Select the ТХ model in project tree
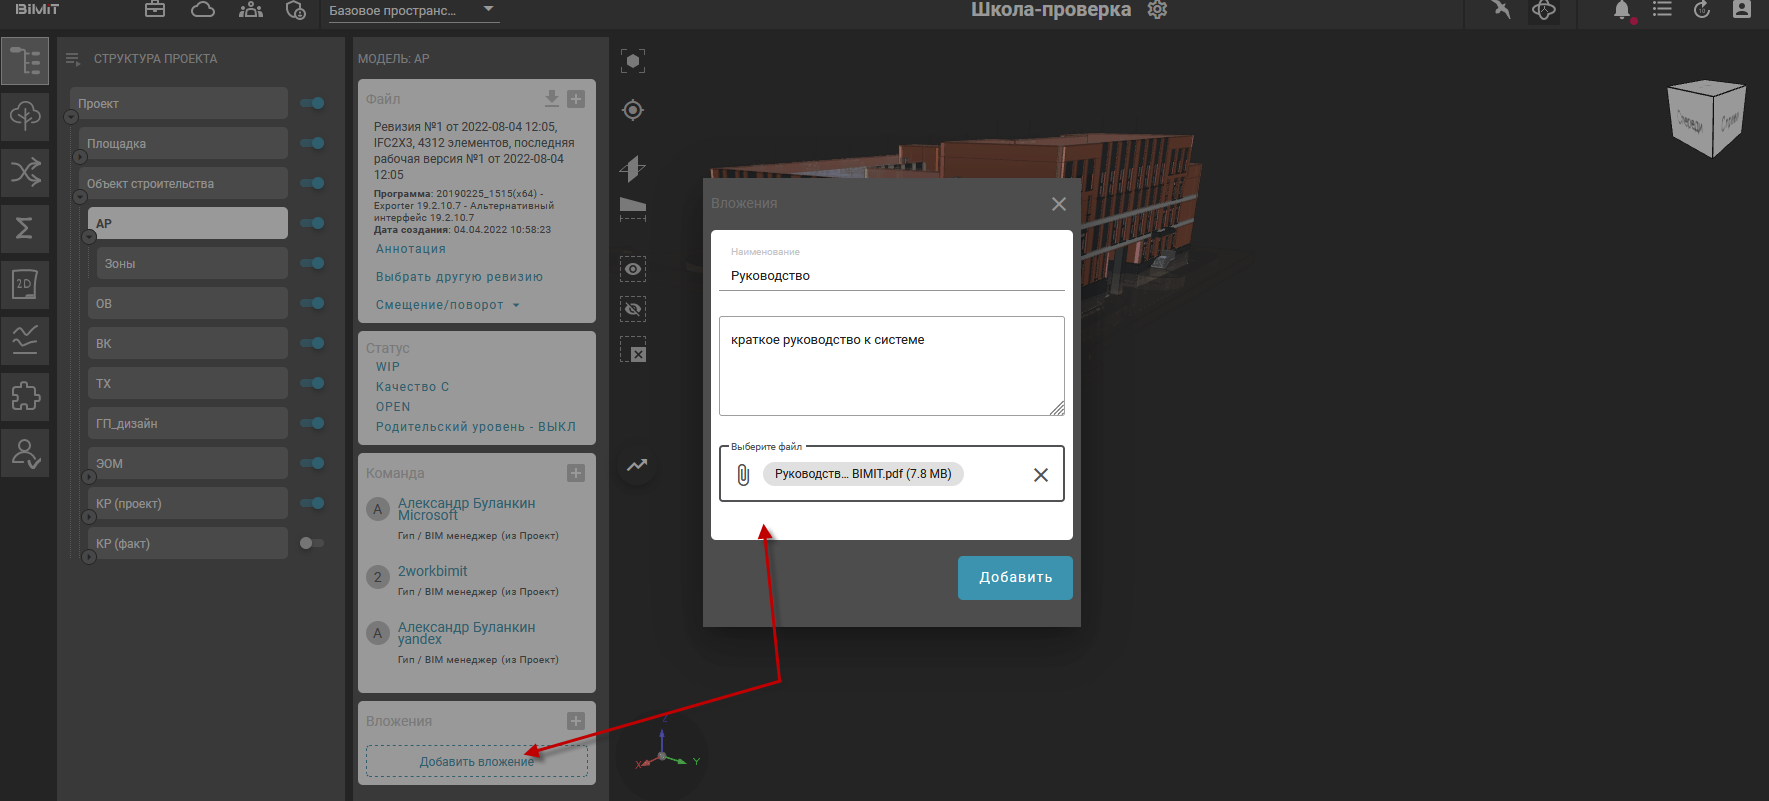Screen dimensions: 1769x801 (x=187, y=383)
